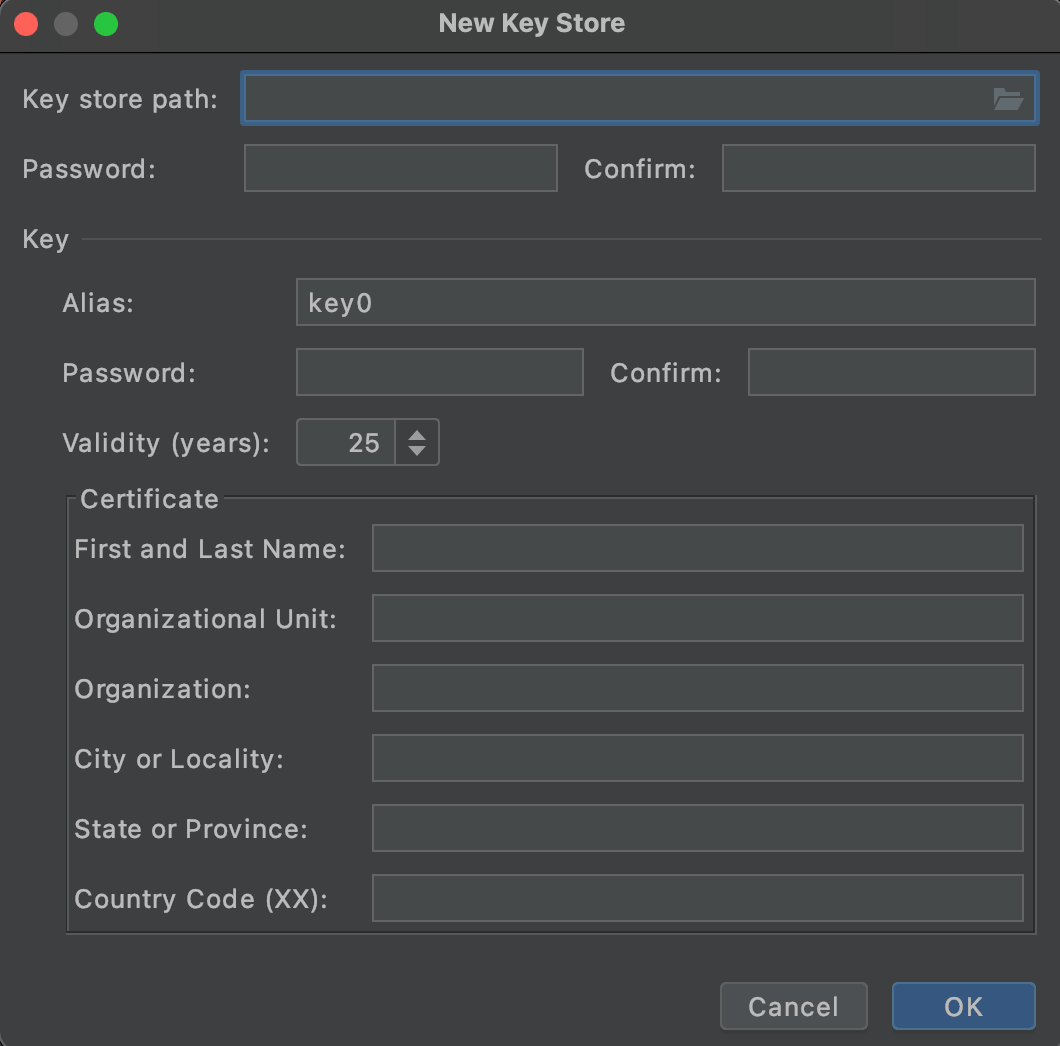The image size is (1060, 1046).
Task: Close the New Key Store dialog window
Action: (26, 24)
